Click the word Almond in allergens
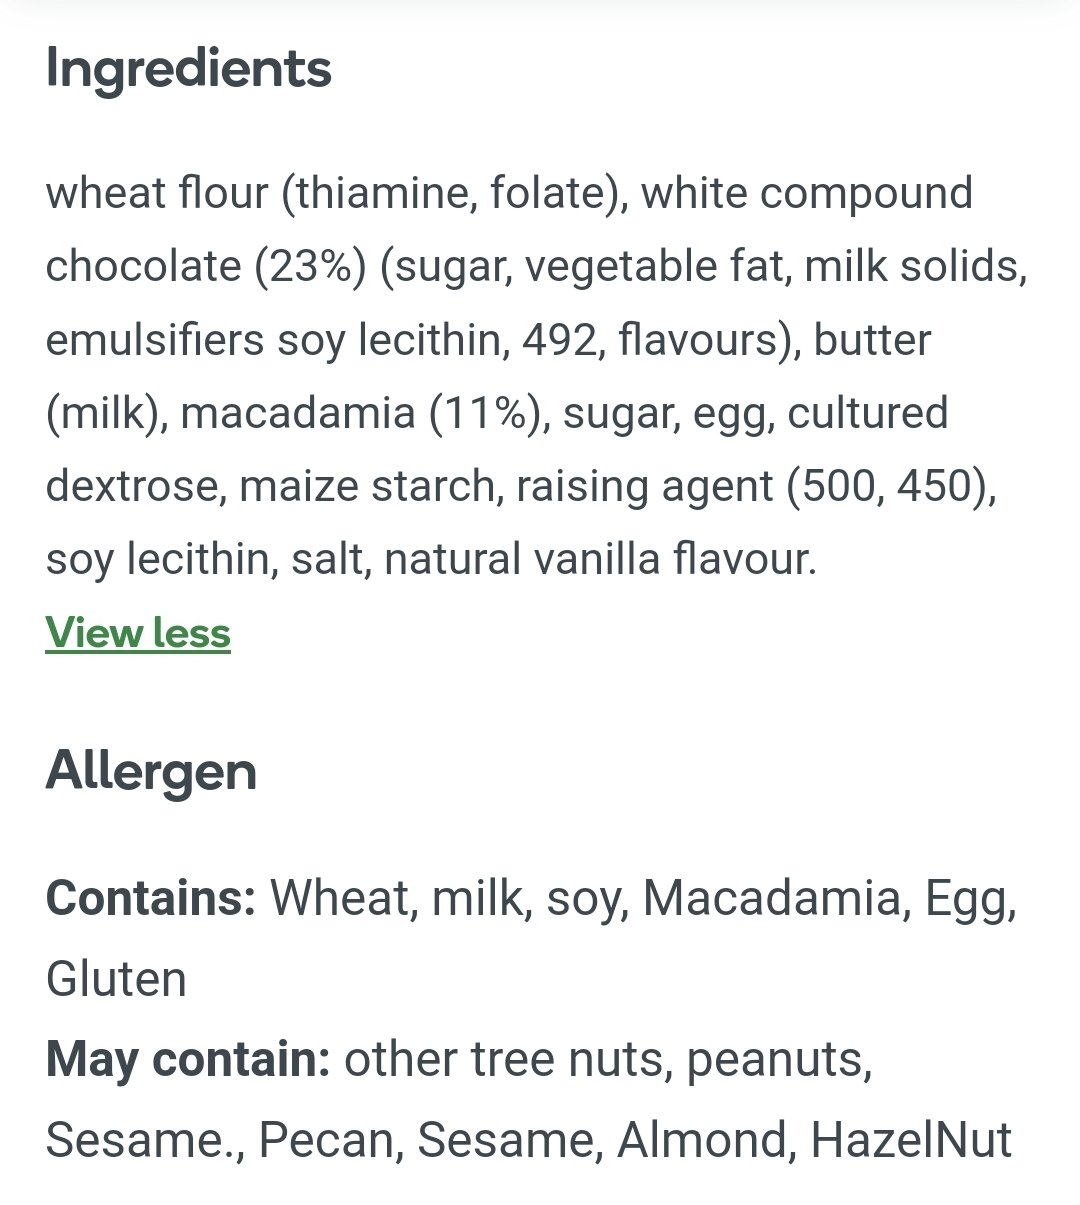1080x1205 pixels. point(706,1140)
